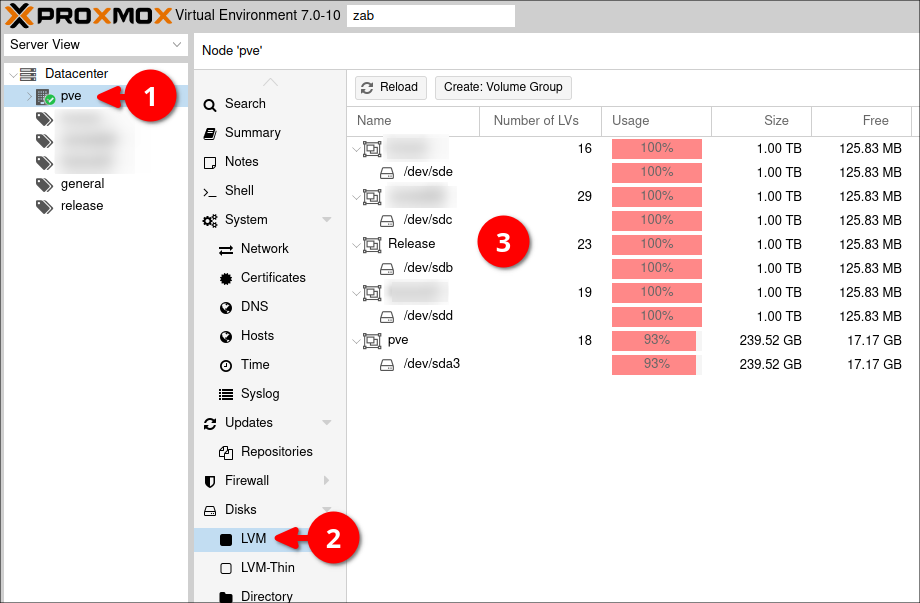Collapse the Release volume group row
The height and width of the screenshot is (603, 920).
click(x=356, y=245)
